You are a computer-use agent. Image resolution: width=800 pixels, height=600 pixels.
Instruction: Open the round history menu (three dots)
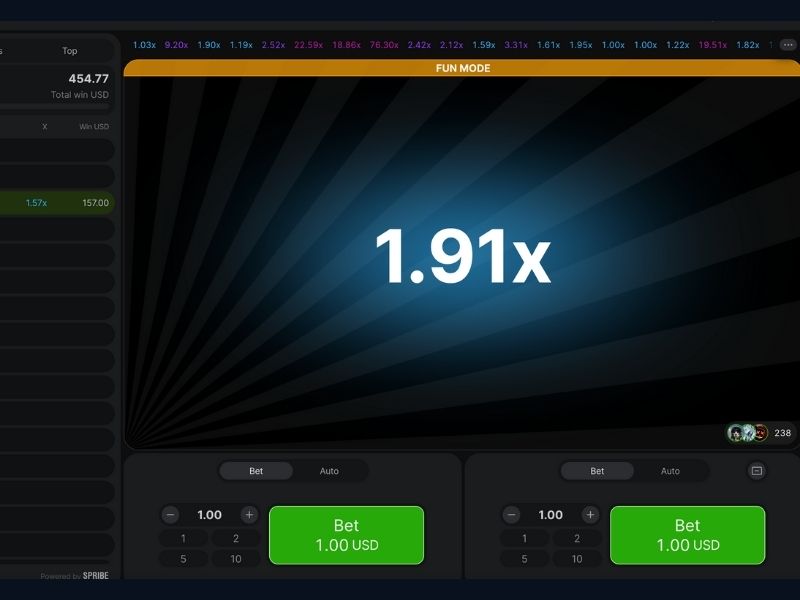point(787,45)
